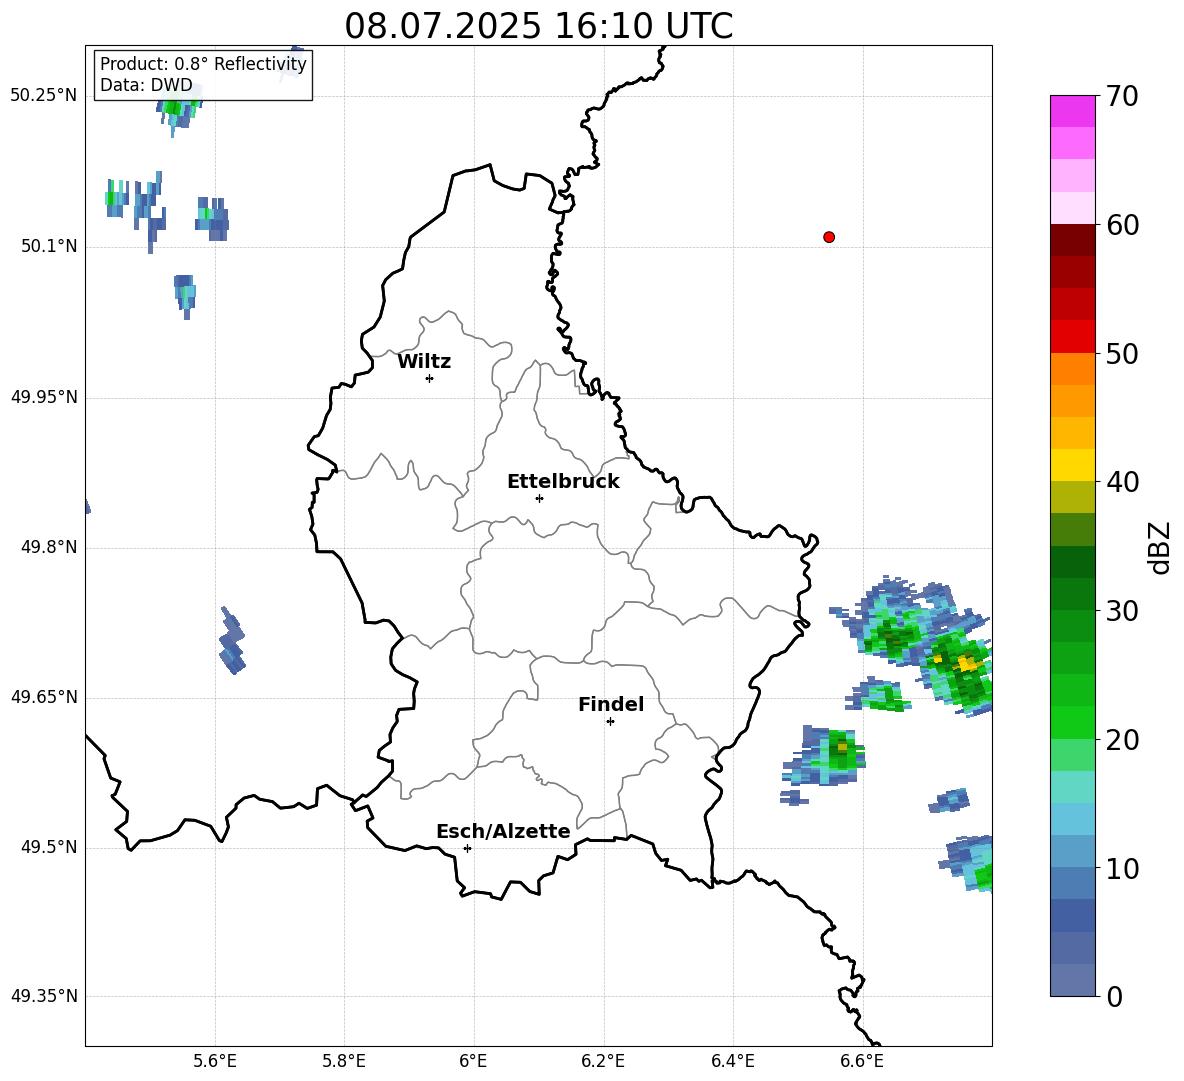
Task: Click the 49.35°N latitude label
Action: tap(44, 996)
